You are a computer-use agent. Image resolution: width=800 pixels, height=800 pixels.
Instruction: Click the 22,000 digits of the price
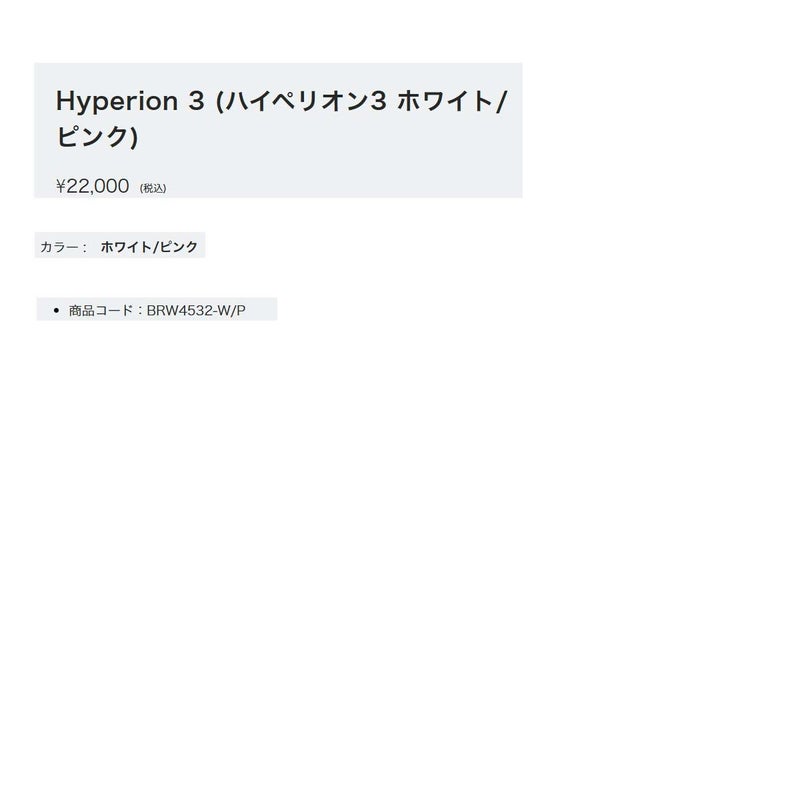point(98,186)
